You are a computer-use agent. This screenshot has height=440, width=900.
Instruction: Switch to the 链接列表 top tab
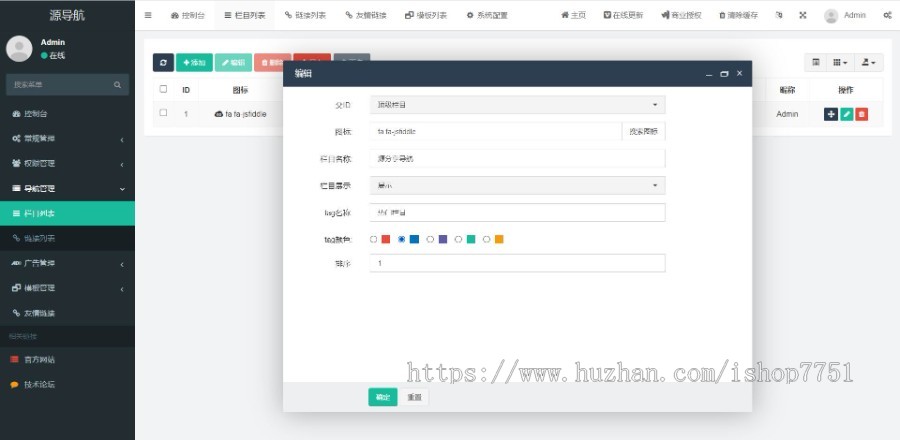(x=306, y=15)
